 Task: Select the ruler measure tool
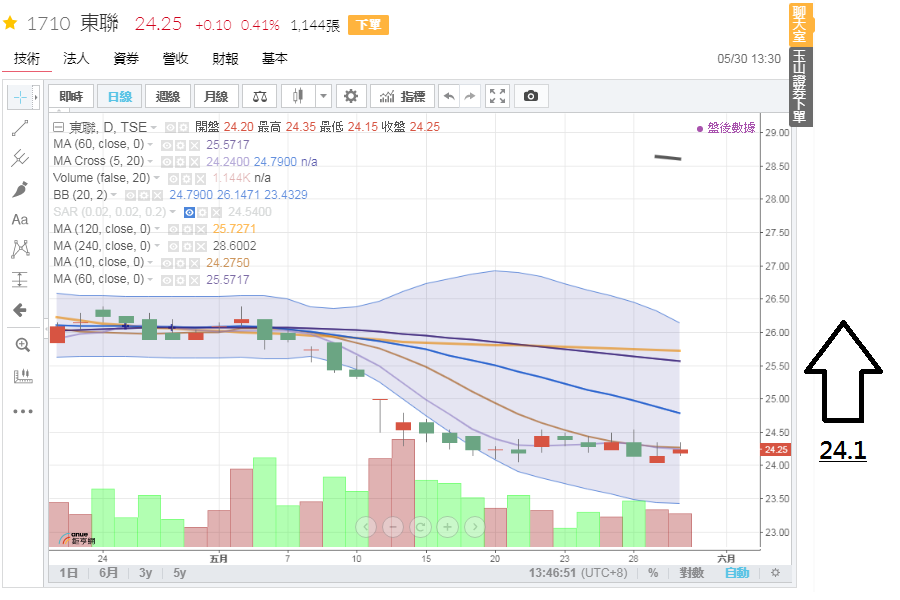pyautogui.click(x=22, y=377)
